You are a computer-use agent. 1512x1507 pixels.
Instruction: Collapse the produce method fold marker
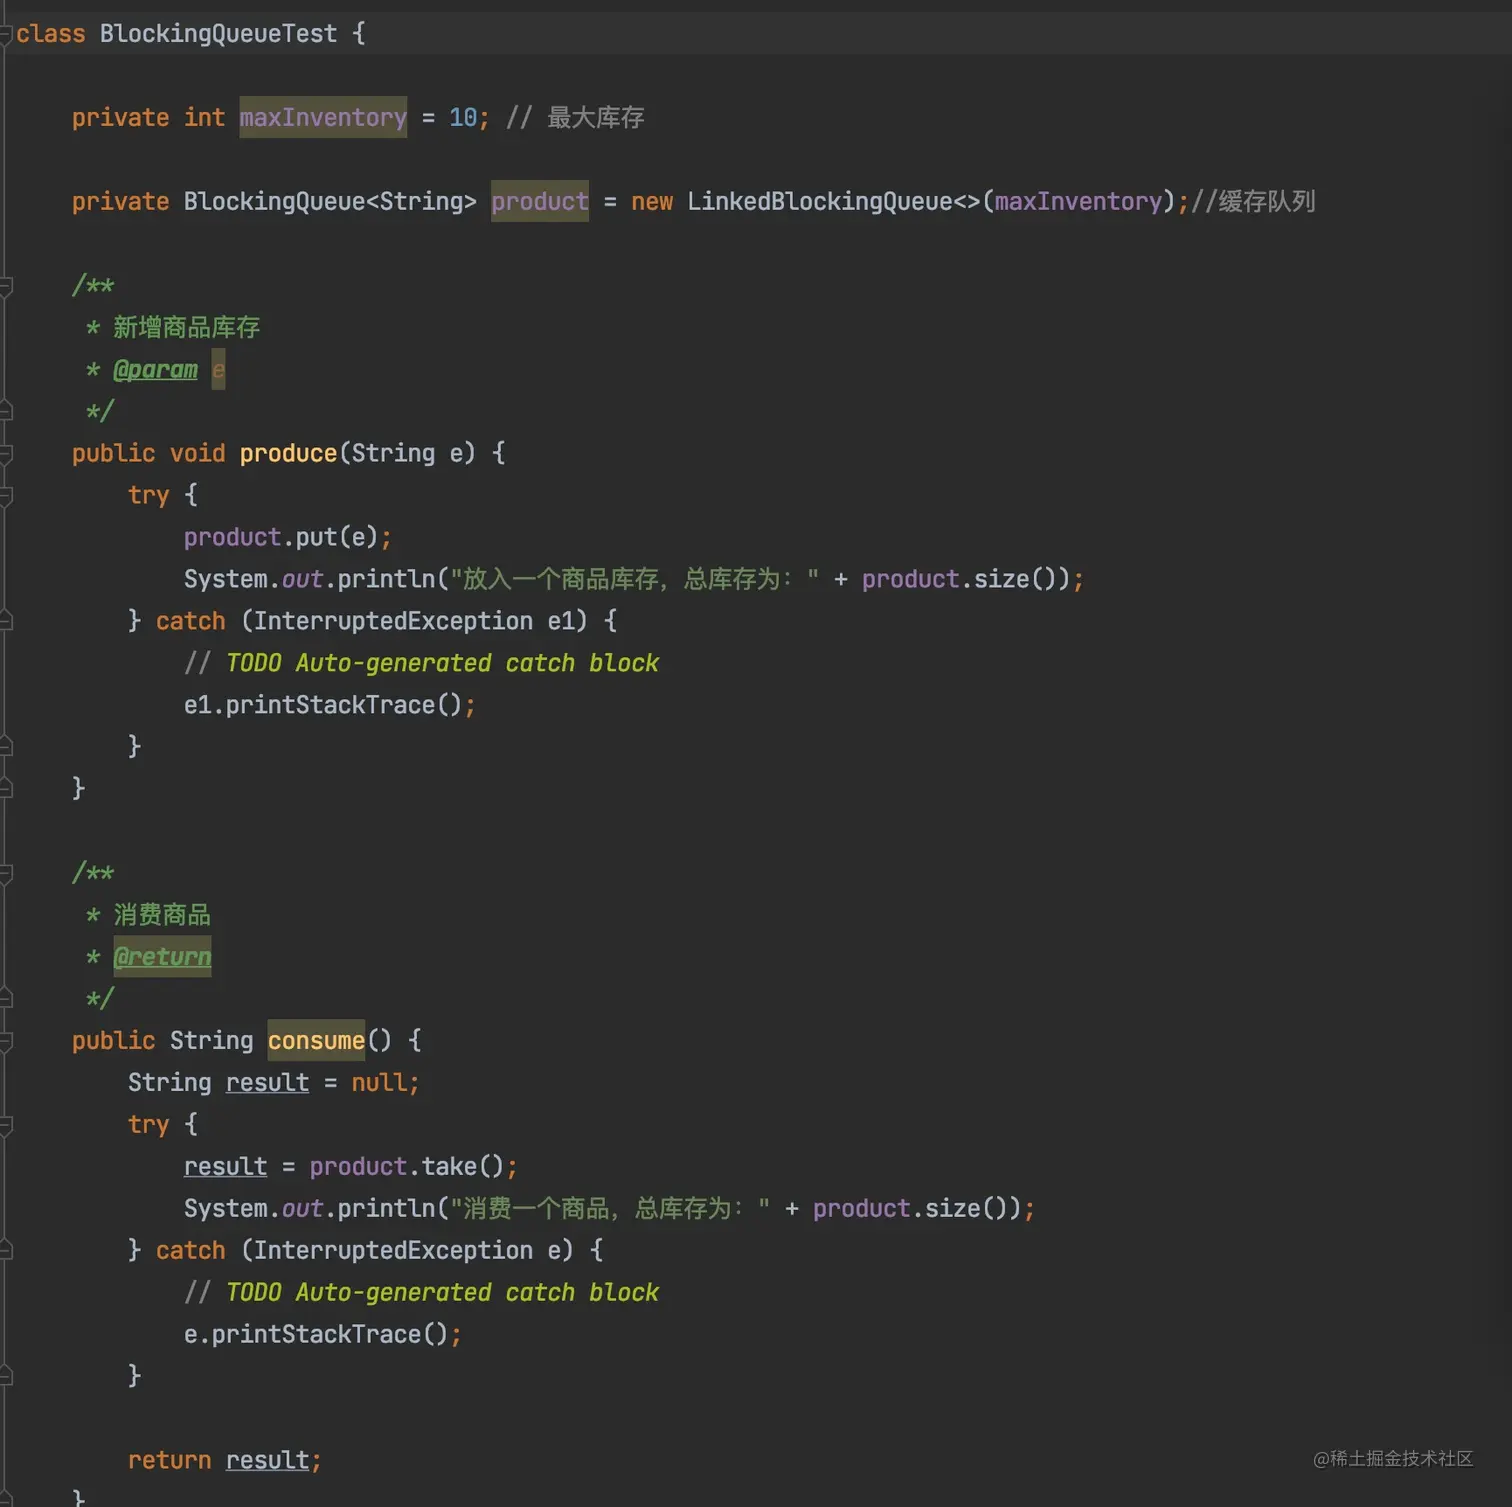pyautogui.click(x=5, y=454)
